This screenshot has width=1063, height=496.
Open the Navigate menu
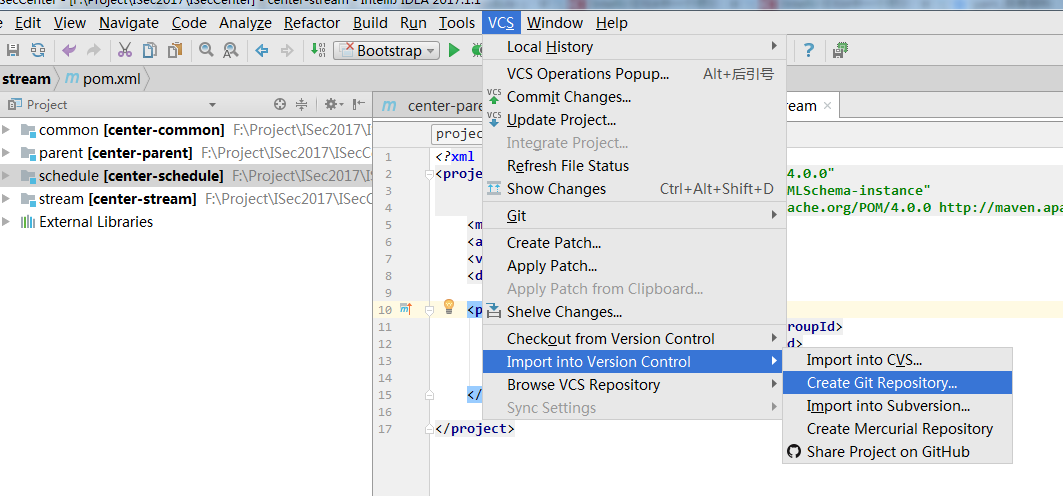tap(129, 23)
